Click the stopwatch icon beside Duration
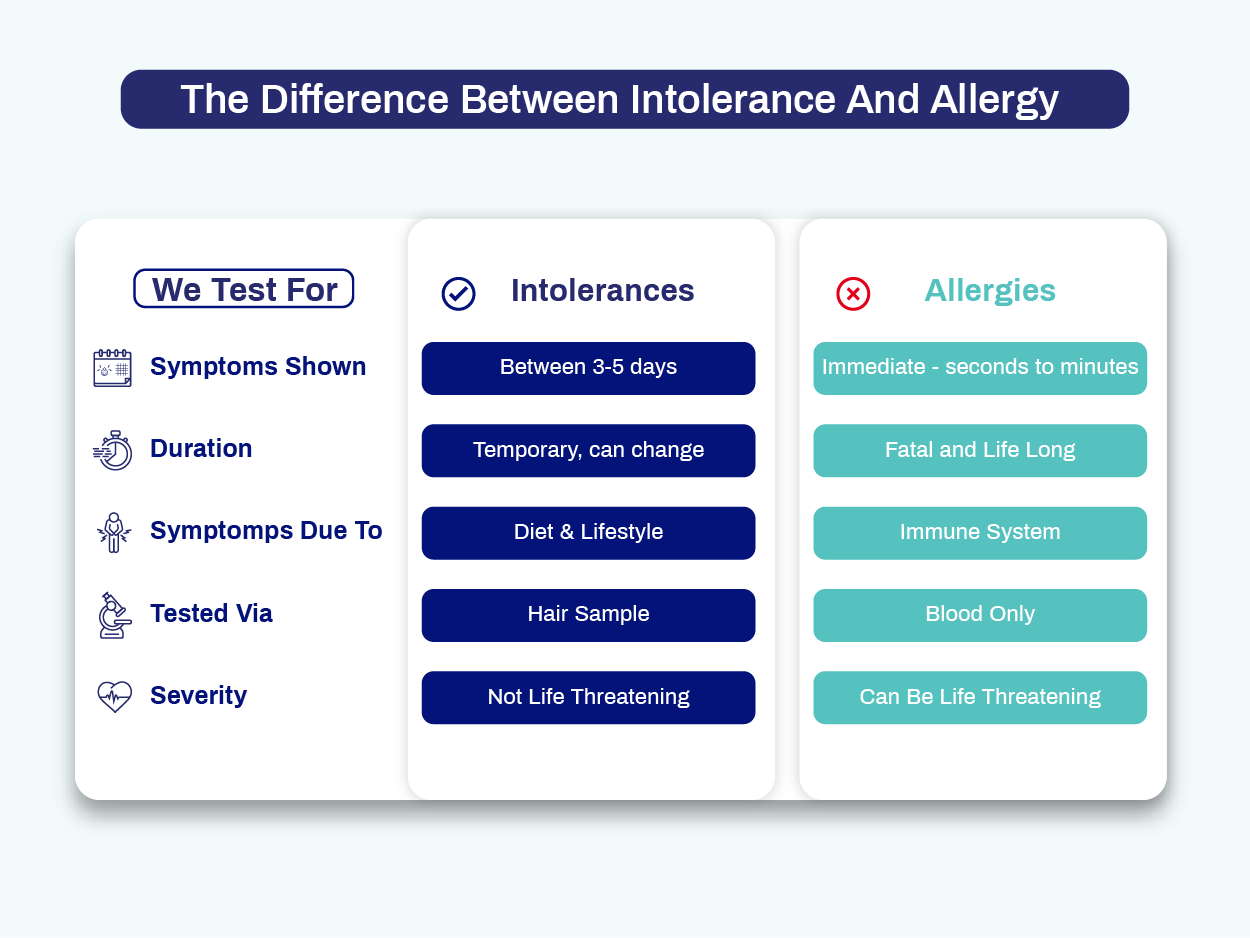This screenshot has height=938, width=1250. click(x=113, y=450)
